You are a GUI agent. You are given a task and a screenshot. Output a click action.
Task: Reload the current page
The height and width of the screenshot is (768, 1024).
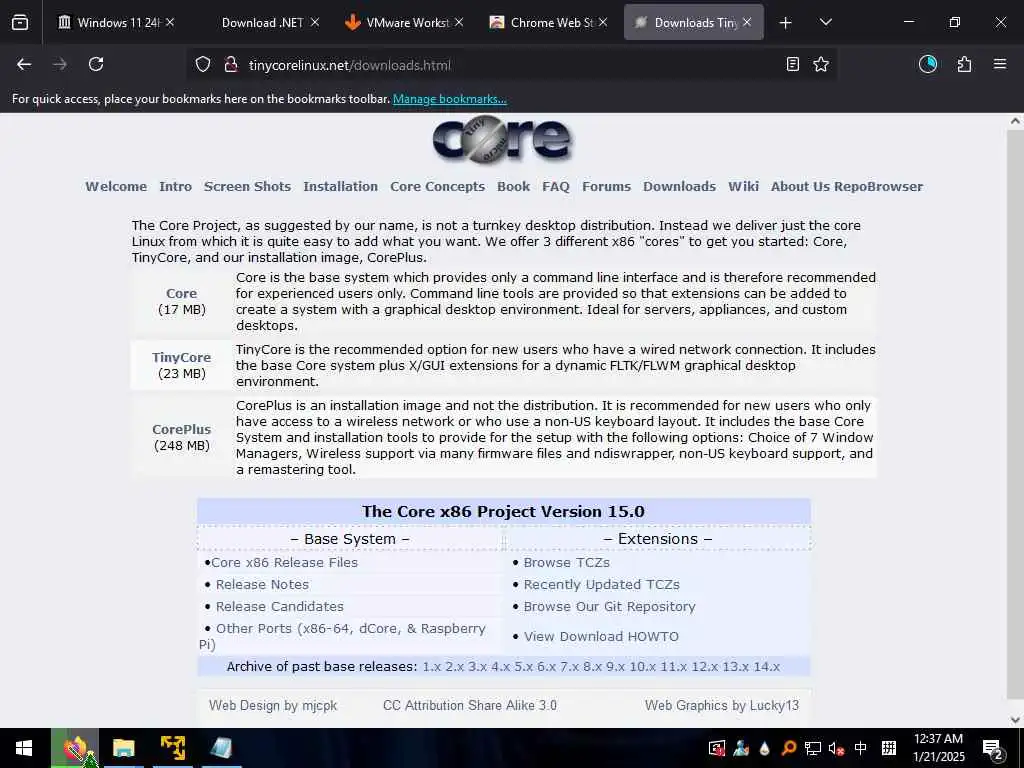[x=96, y=64]
